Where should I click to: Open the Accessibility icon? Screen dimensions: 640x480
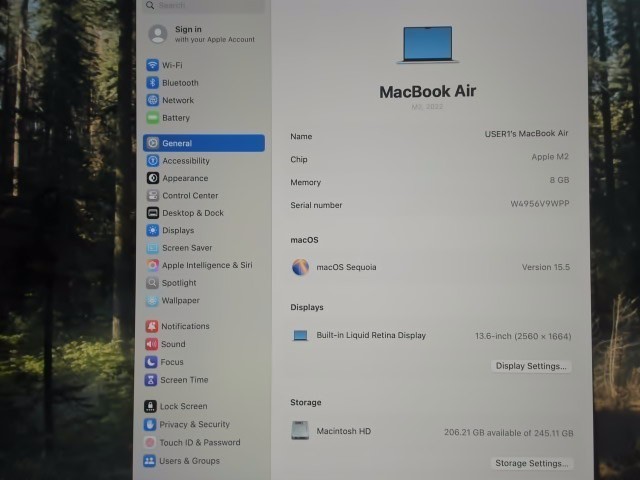[x=153, y=160]
